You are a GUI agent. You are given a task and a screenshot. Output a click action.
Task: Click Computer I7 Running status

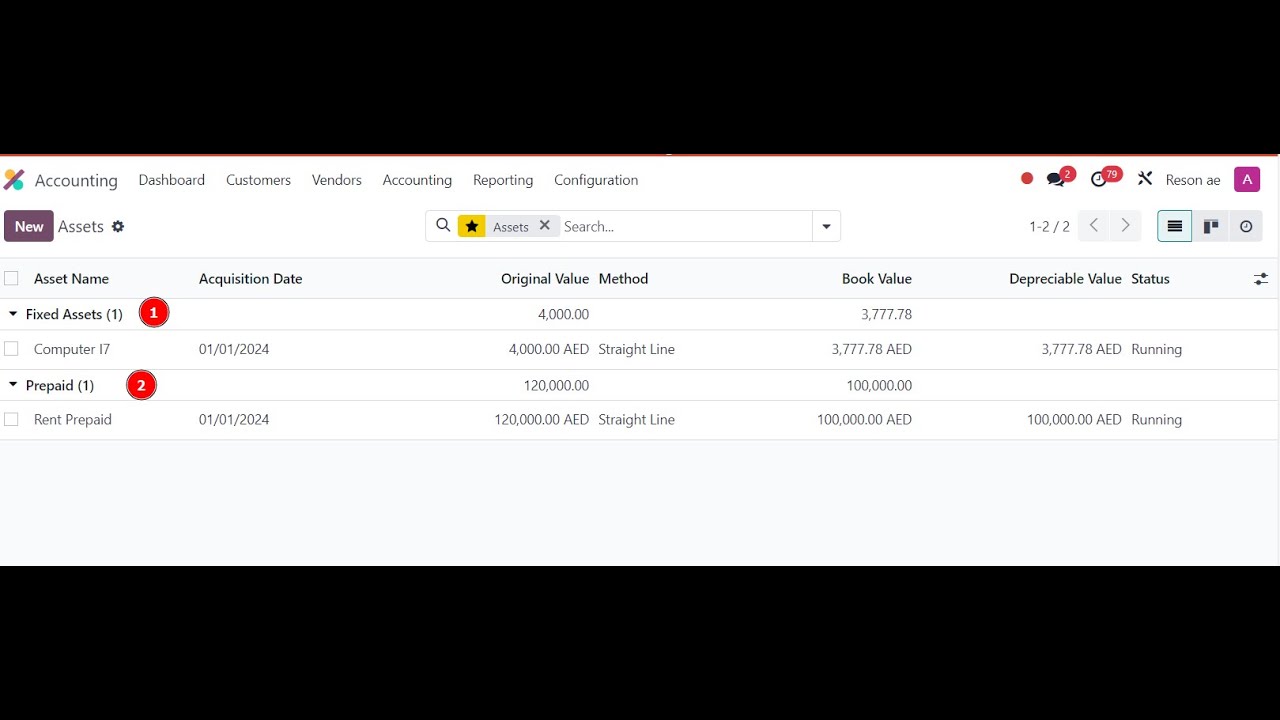[x=1156, y=349]
